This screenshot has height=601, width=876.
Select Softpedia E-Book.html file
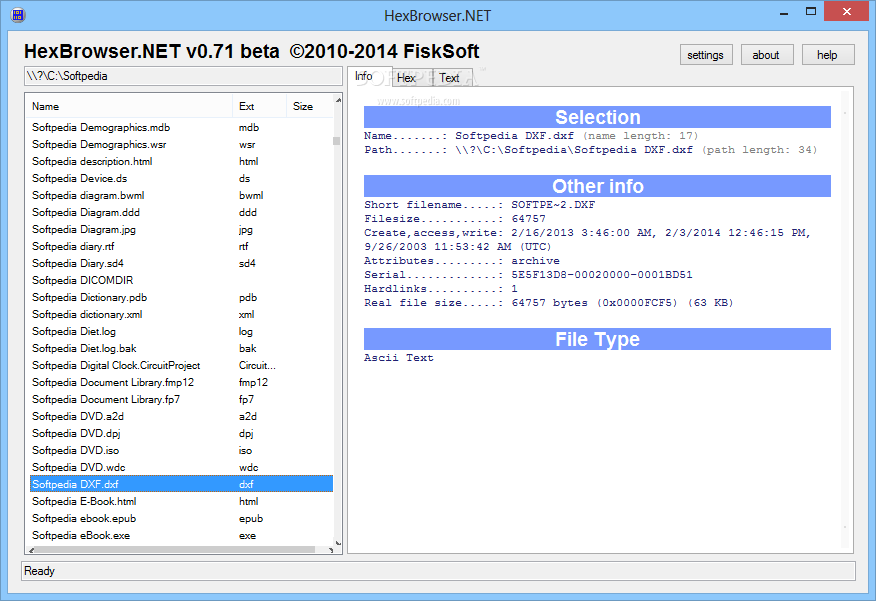(181, 502)
